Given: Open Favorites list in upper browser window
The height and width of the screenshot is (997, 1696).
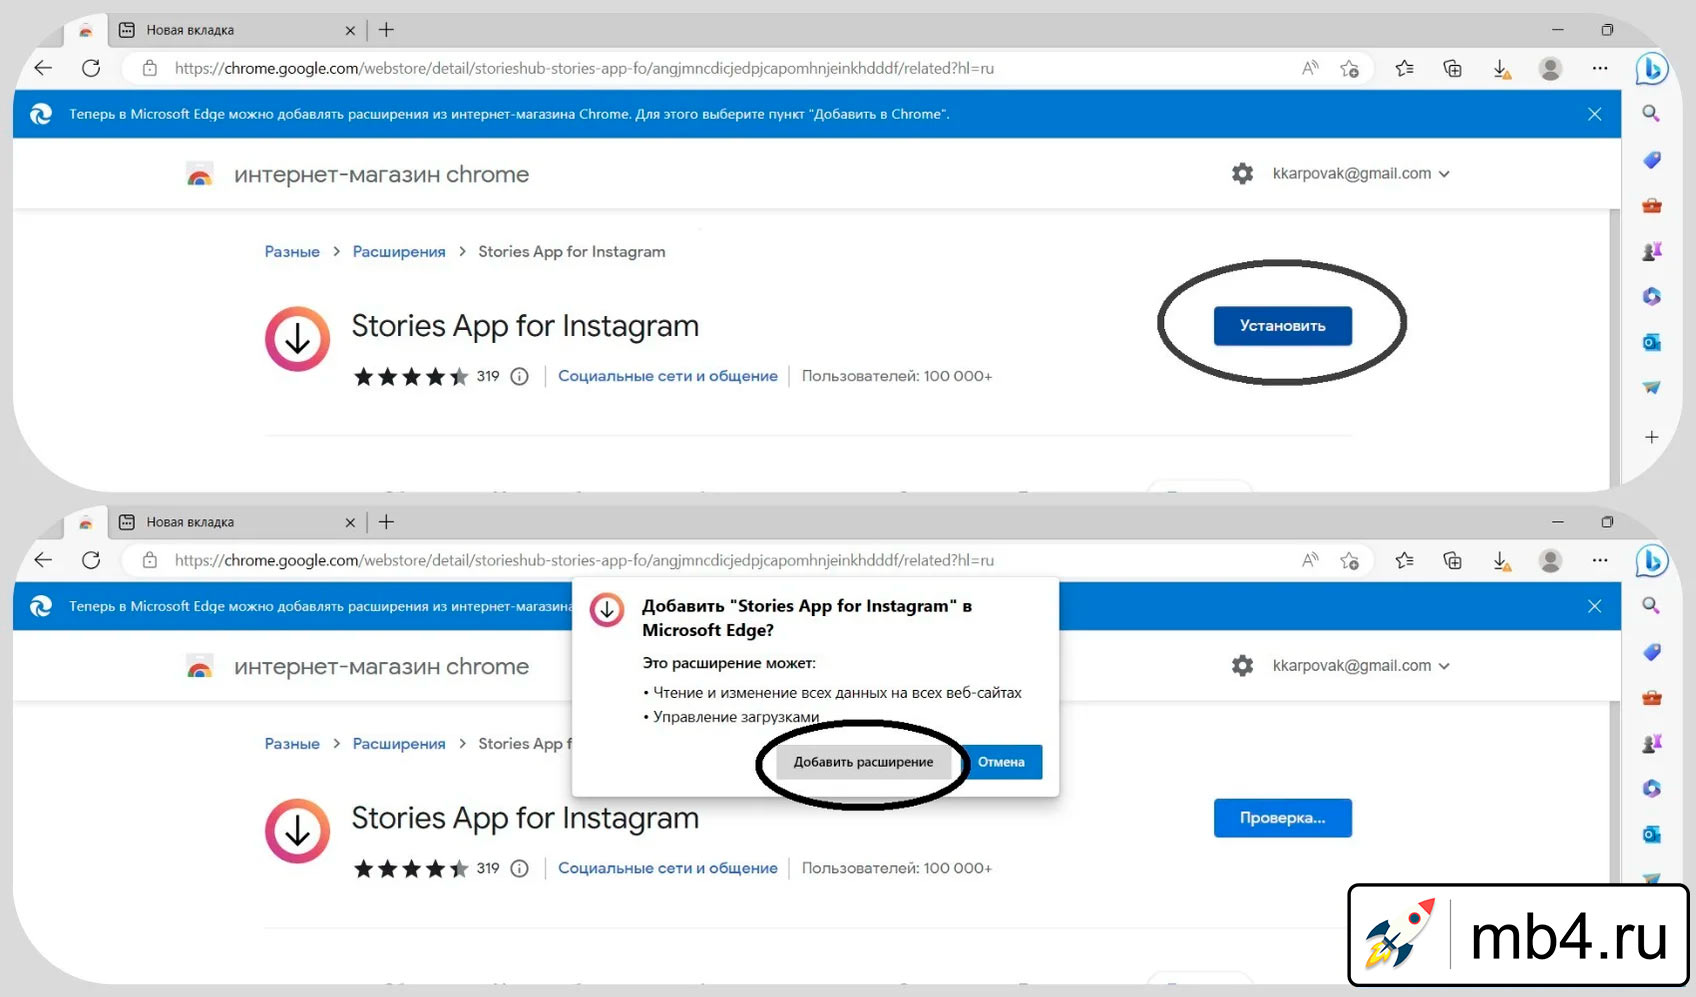Looking at the screenshot, I should (x=1405, y=68).
